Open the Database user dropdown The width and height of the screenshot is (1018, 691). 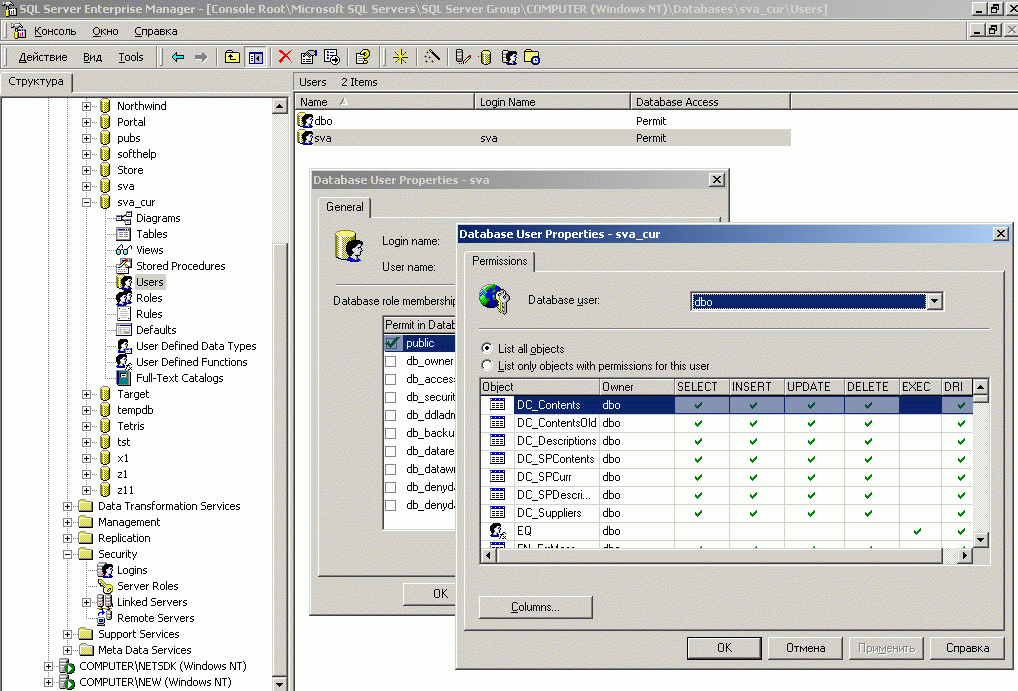(x=934, y=301)
